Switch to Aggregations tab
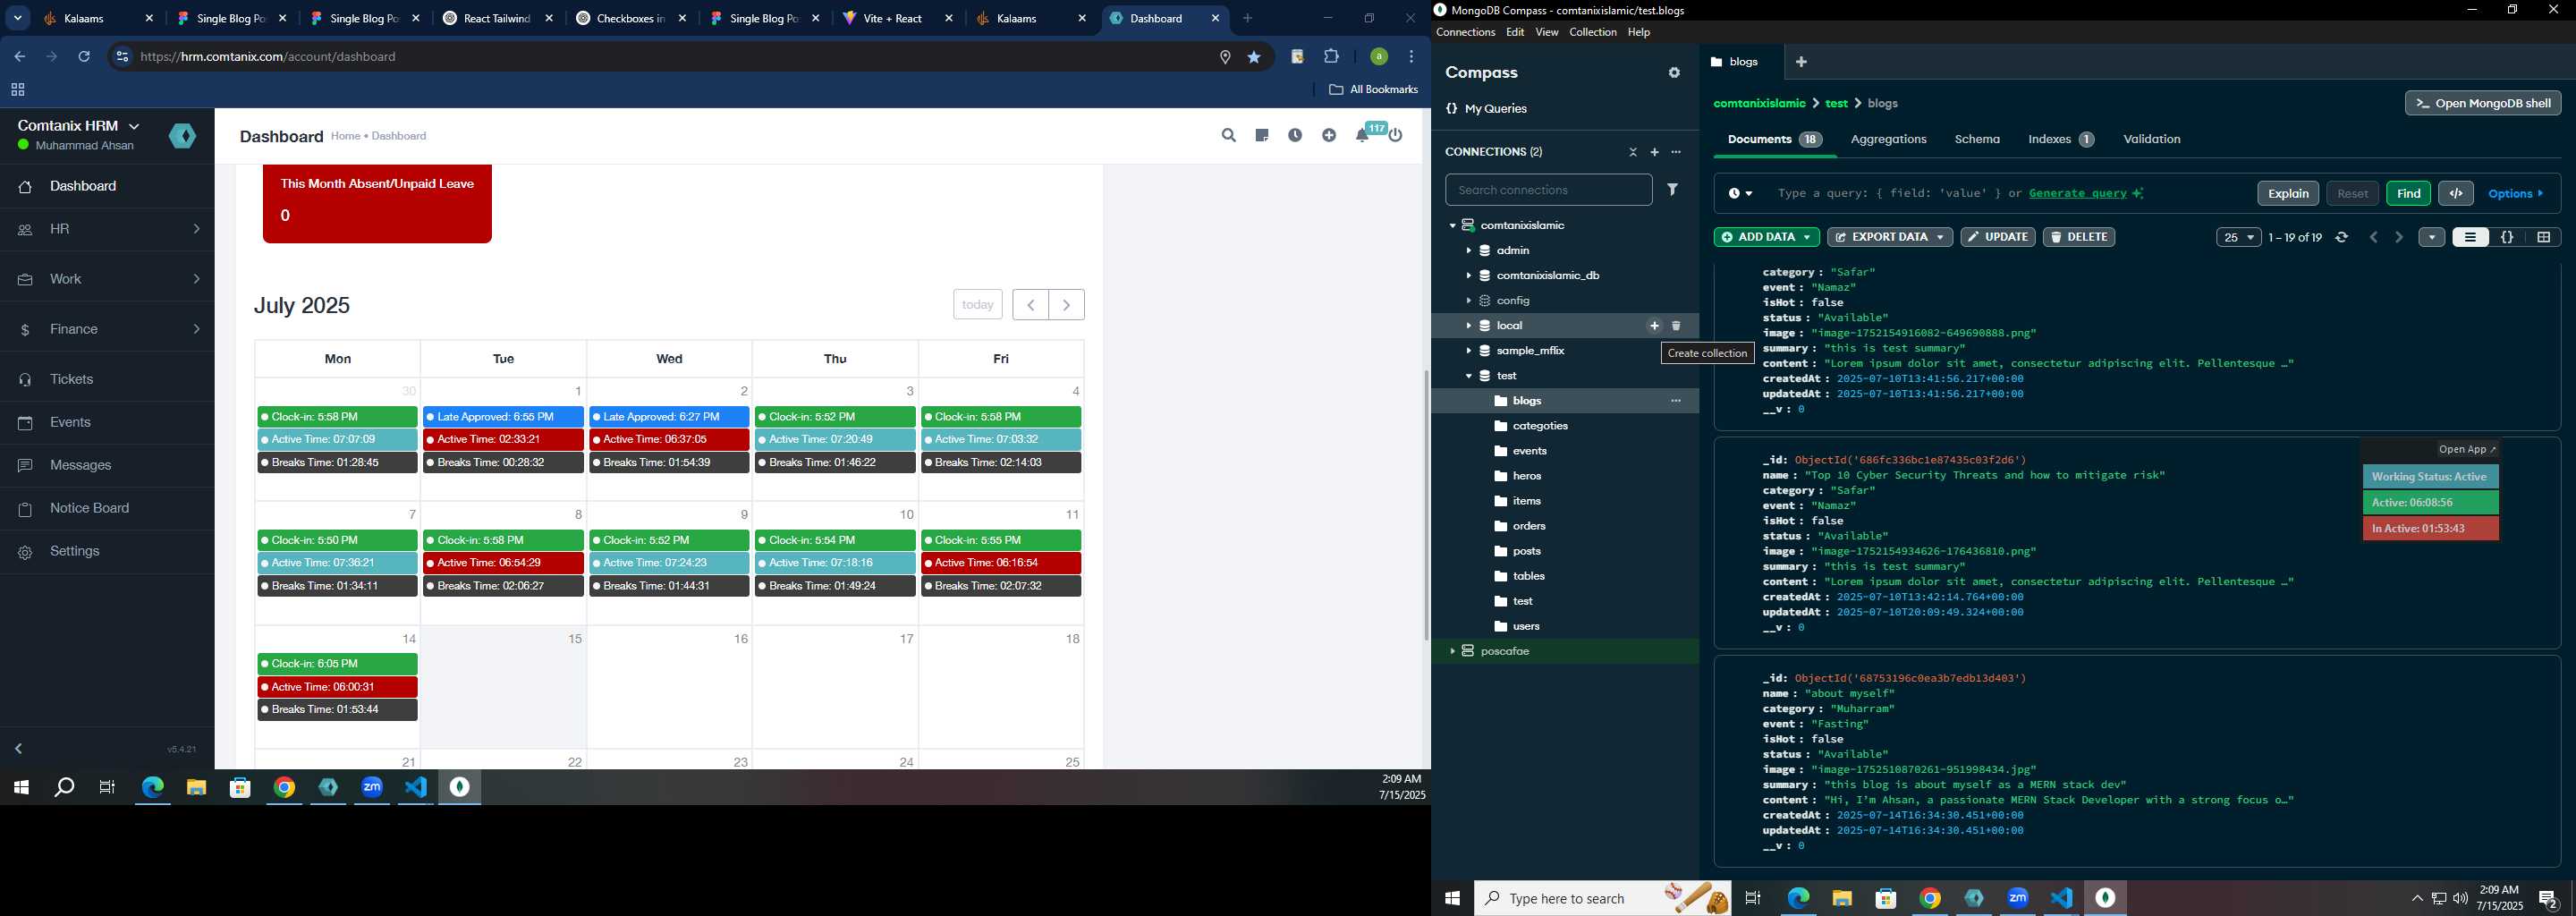The height and width of the screenshot is (916, 2576). (x=1888, y=139)
